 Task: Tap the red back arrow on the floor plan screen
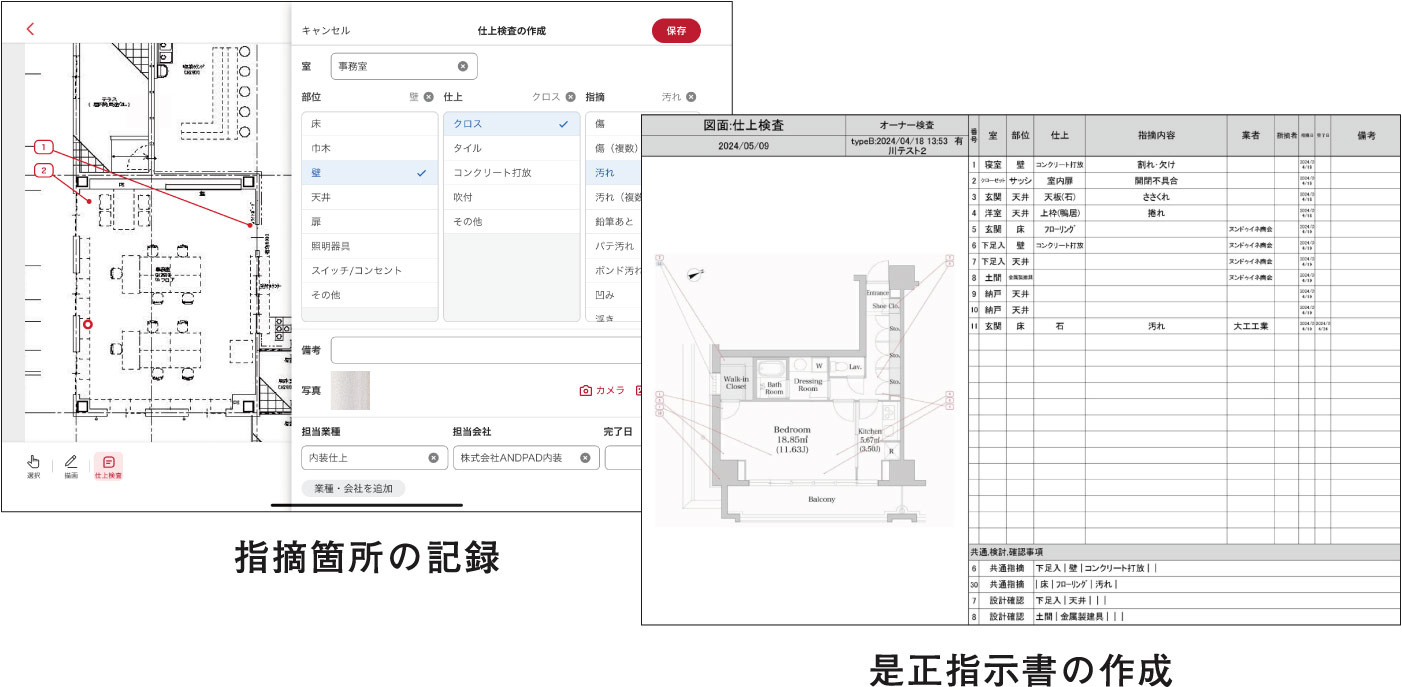pyautogui.click(x=30, y=29)
